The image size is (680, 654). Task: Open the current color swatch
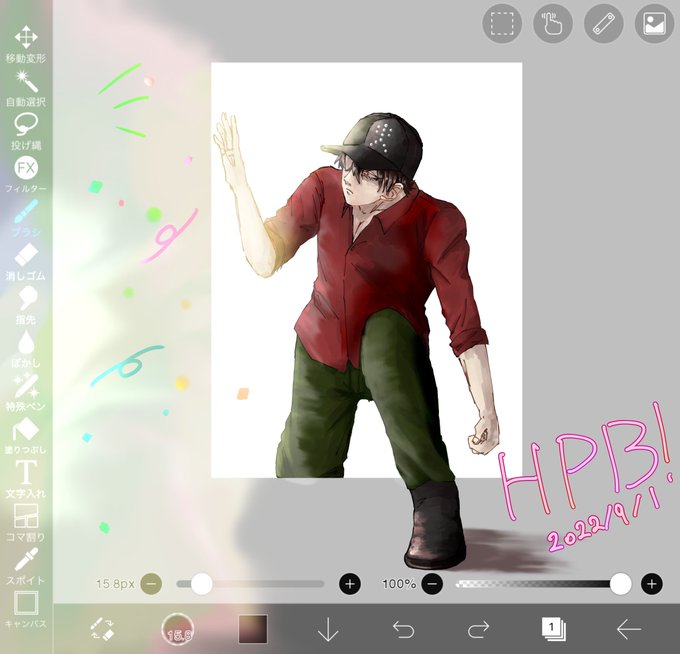[253, 629]
